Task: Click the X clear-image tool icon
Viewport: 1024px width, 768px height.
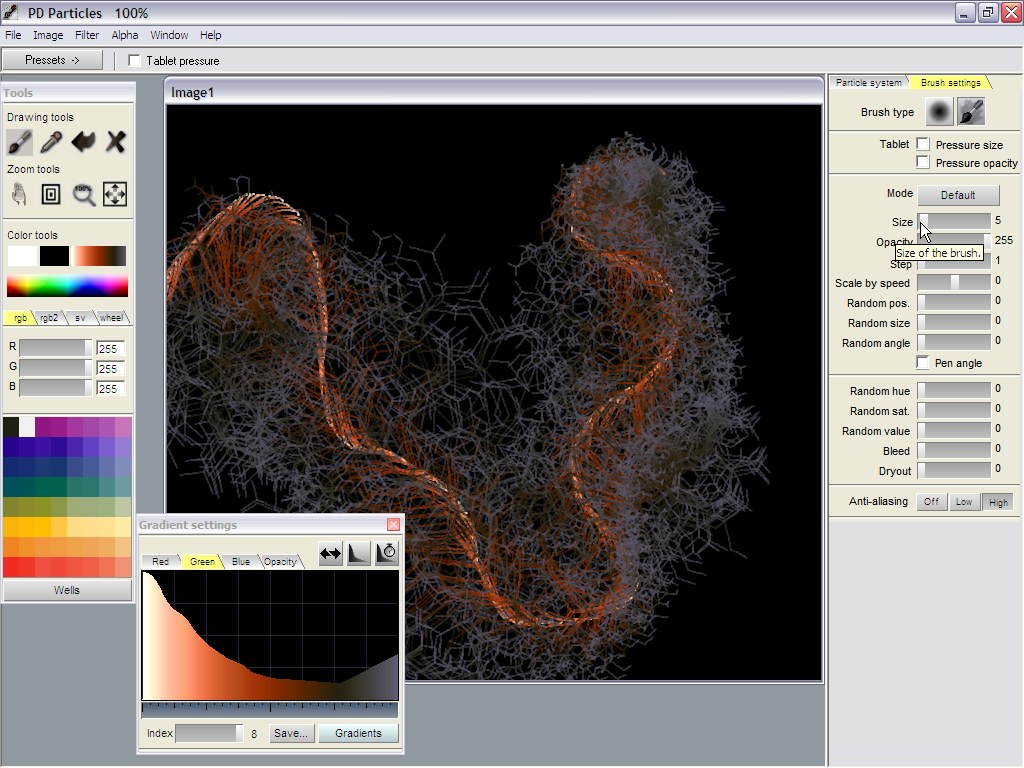Action: coord(116,142)
